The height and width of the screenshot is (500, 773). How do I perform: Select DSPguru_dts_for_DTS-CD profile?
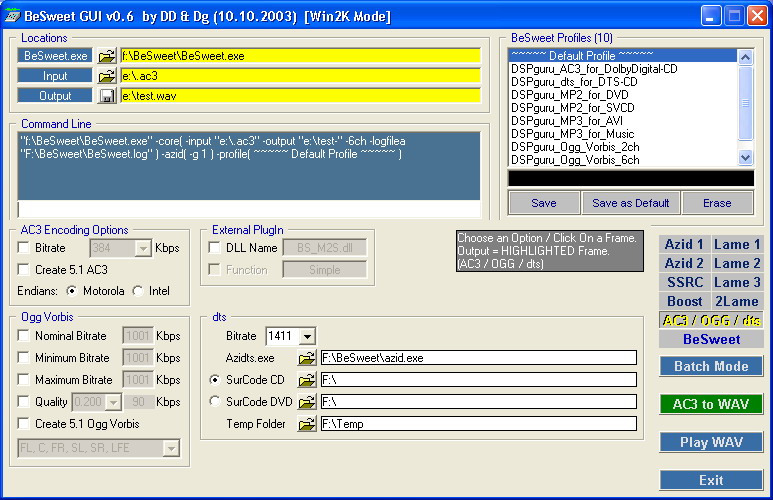click(x=622, y=82)
